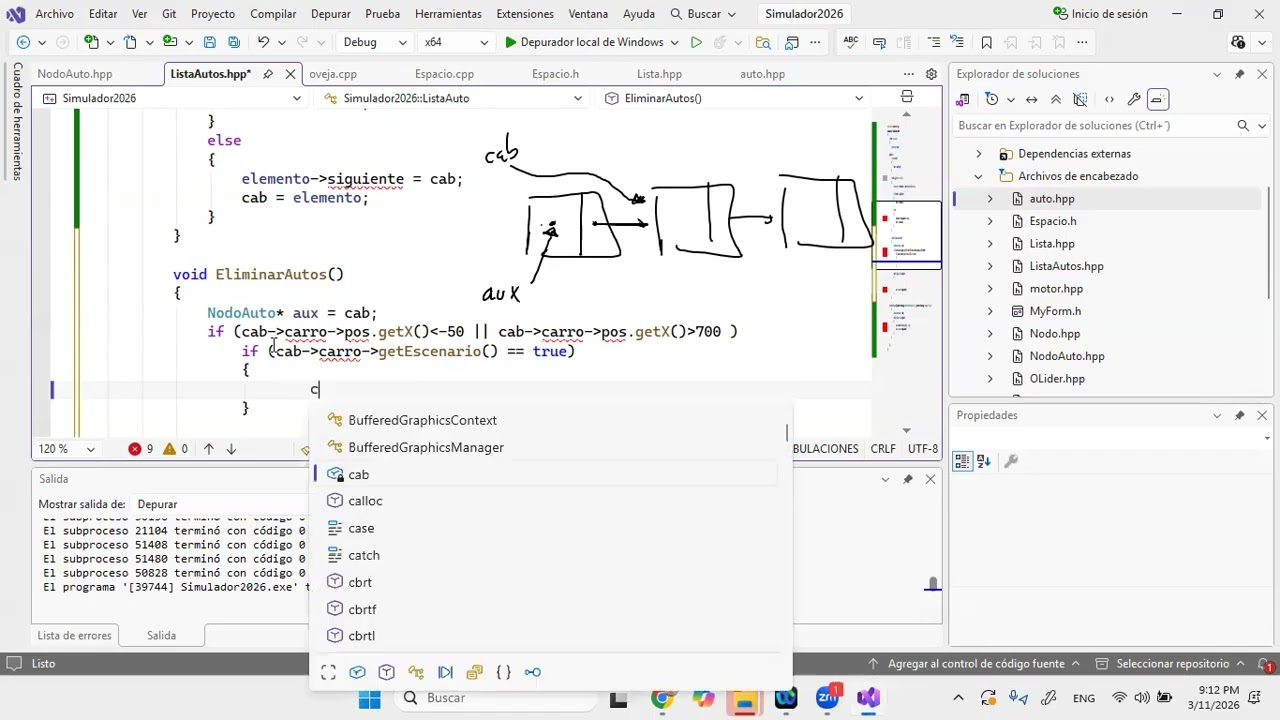Click the Undo arrow icon

tap(263, 42)
